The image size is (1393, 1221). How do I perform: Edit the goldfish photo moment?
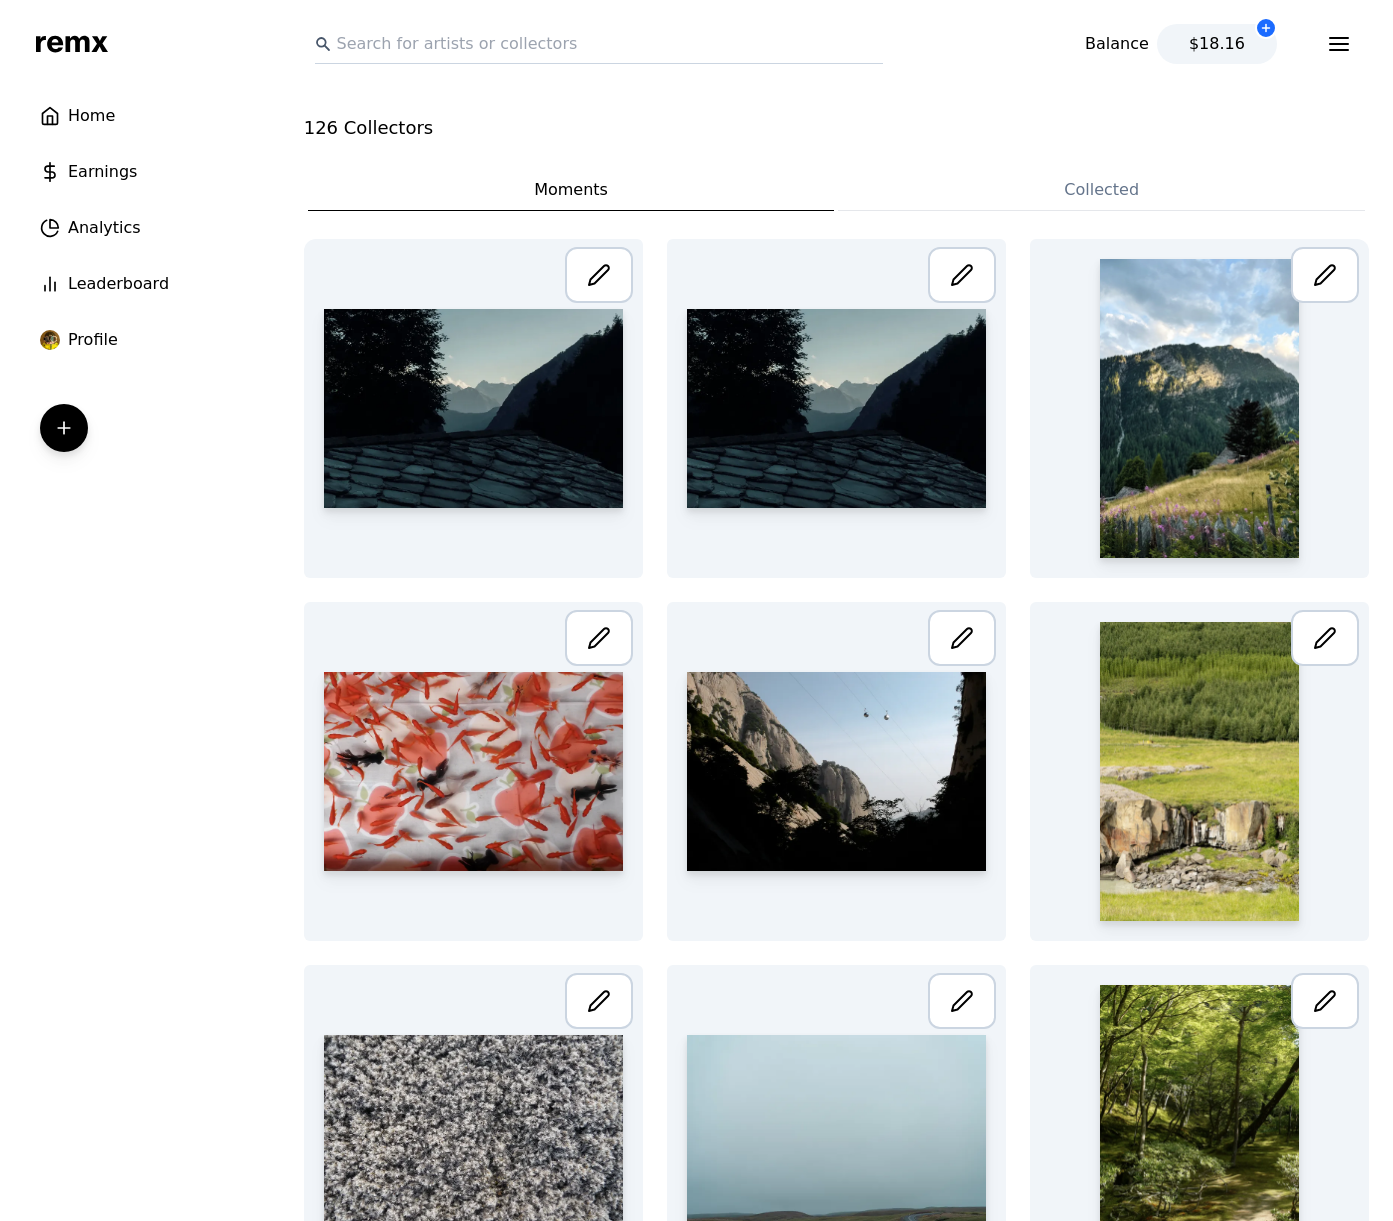pyautogui.click(x=598, y=638)
